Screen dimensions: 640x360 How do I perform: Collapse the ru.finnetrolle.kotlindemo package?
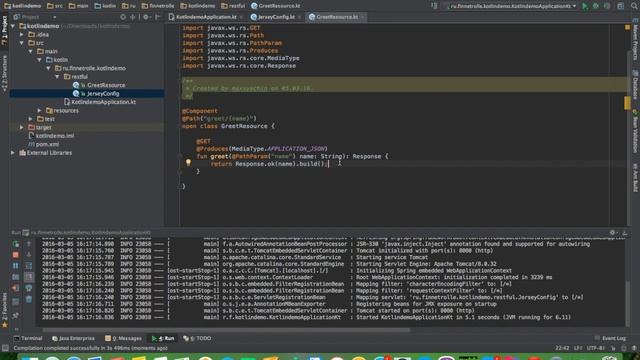49,68
